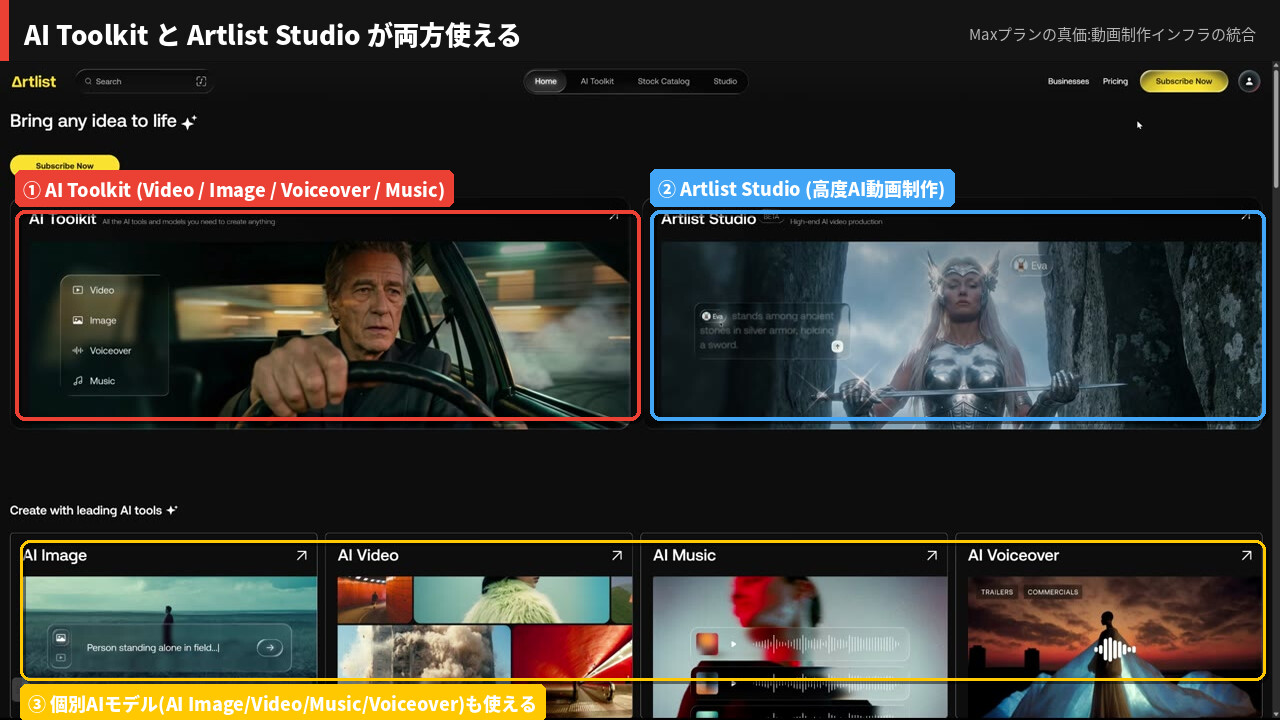Select the Video icon in toolkit menu

pos(78,290)
